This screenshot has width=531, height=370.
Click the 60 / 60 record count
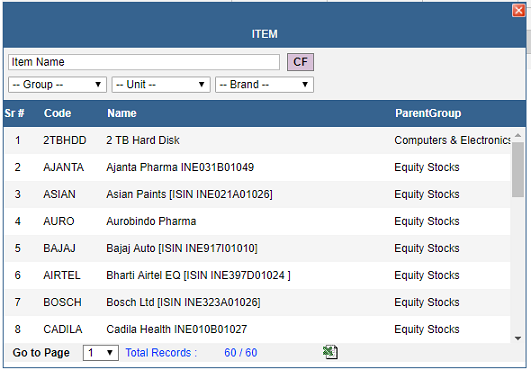coord(241,353)
